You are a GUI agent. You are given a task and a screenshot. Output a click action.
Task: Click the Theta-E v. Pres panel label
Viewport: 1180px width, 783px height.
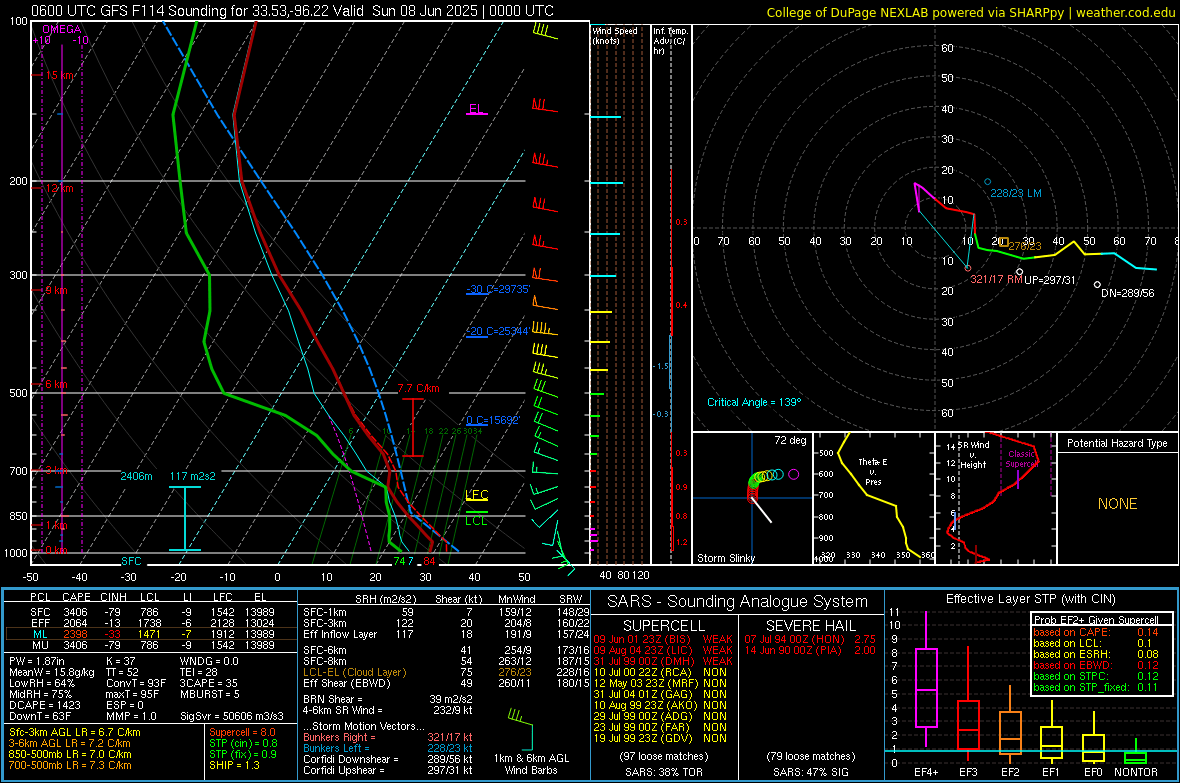tap(873, 471)
